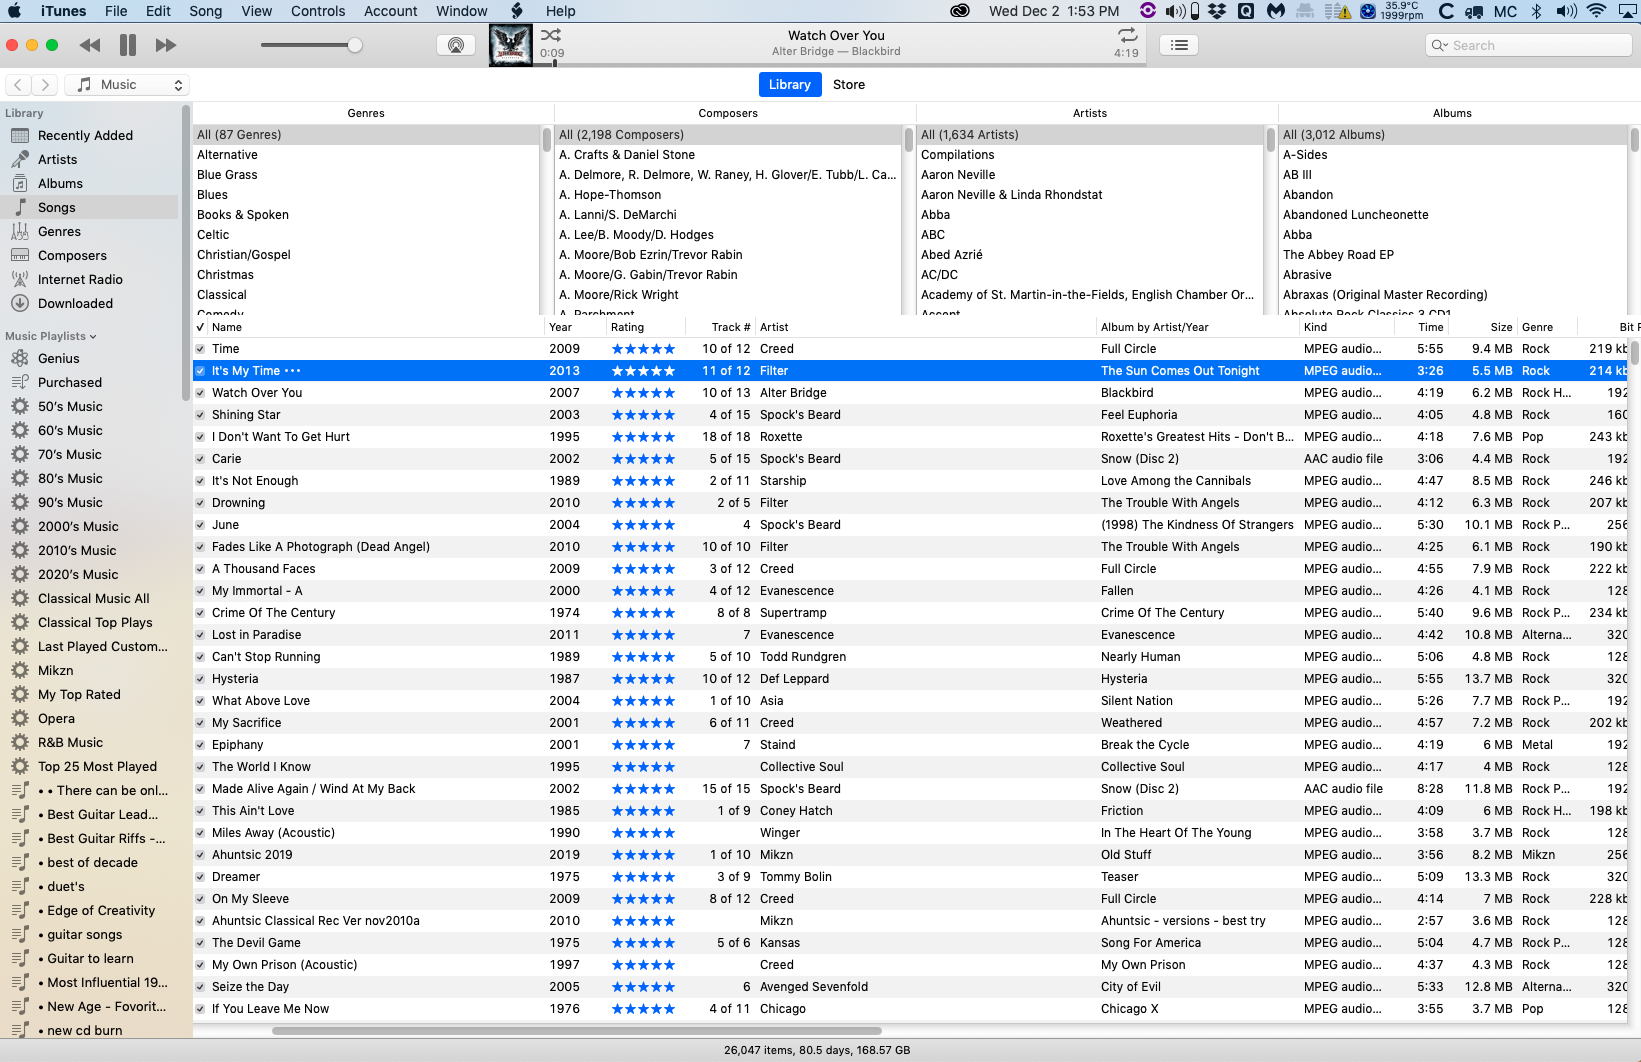1641x1062 pixels.
Task: Open the File menu
Action: (x=116, y=11)
